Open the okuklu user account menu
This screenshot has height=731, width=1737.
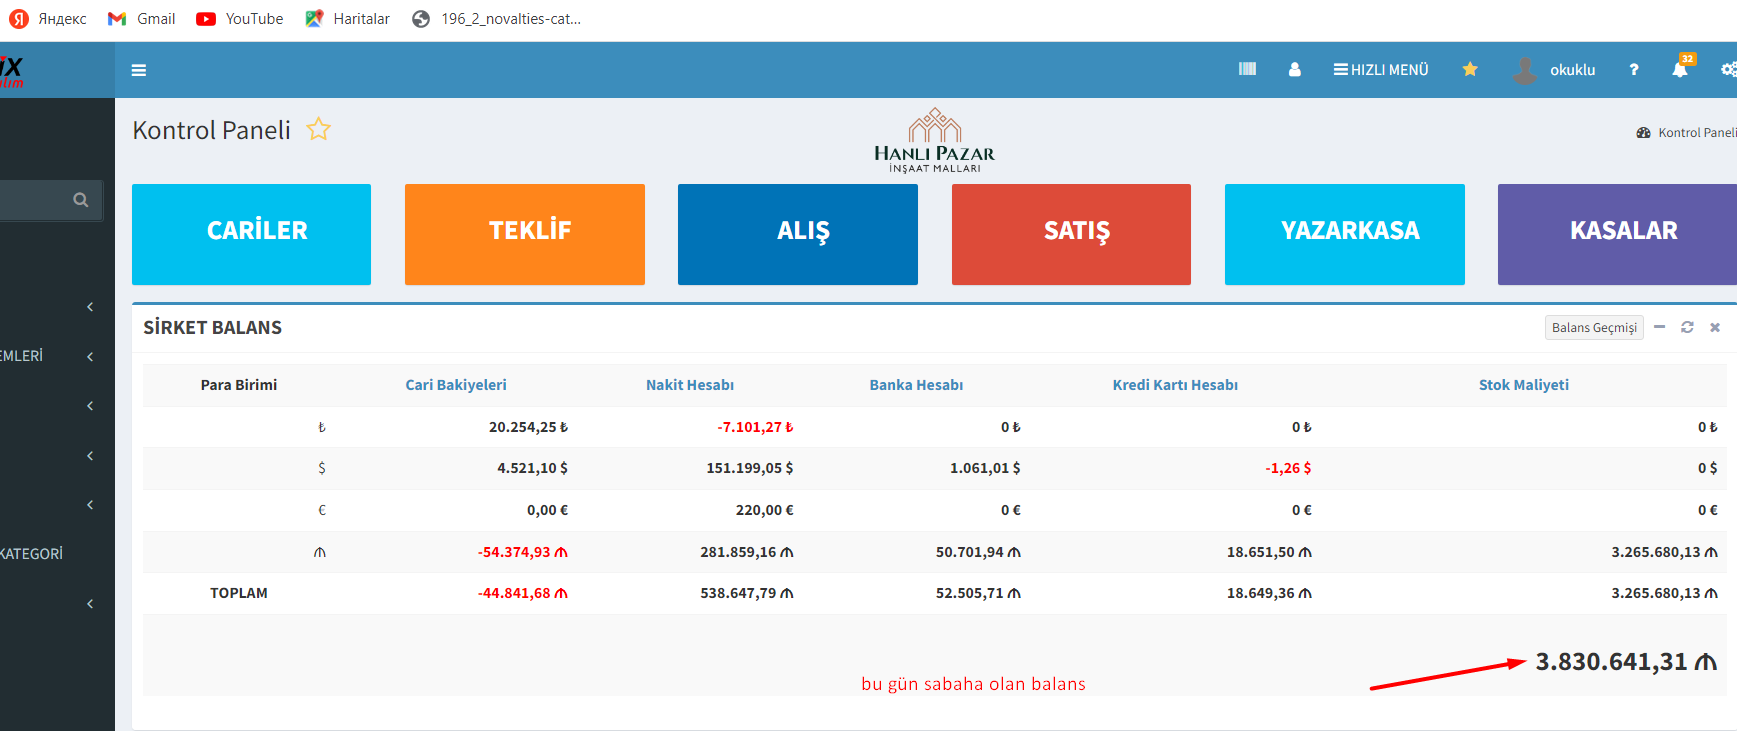[1555, 70]
